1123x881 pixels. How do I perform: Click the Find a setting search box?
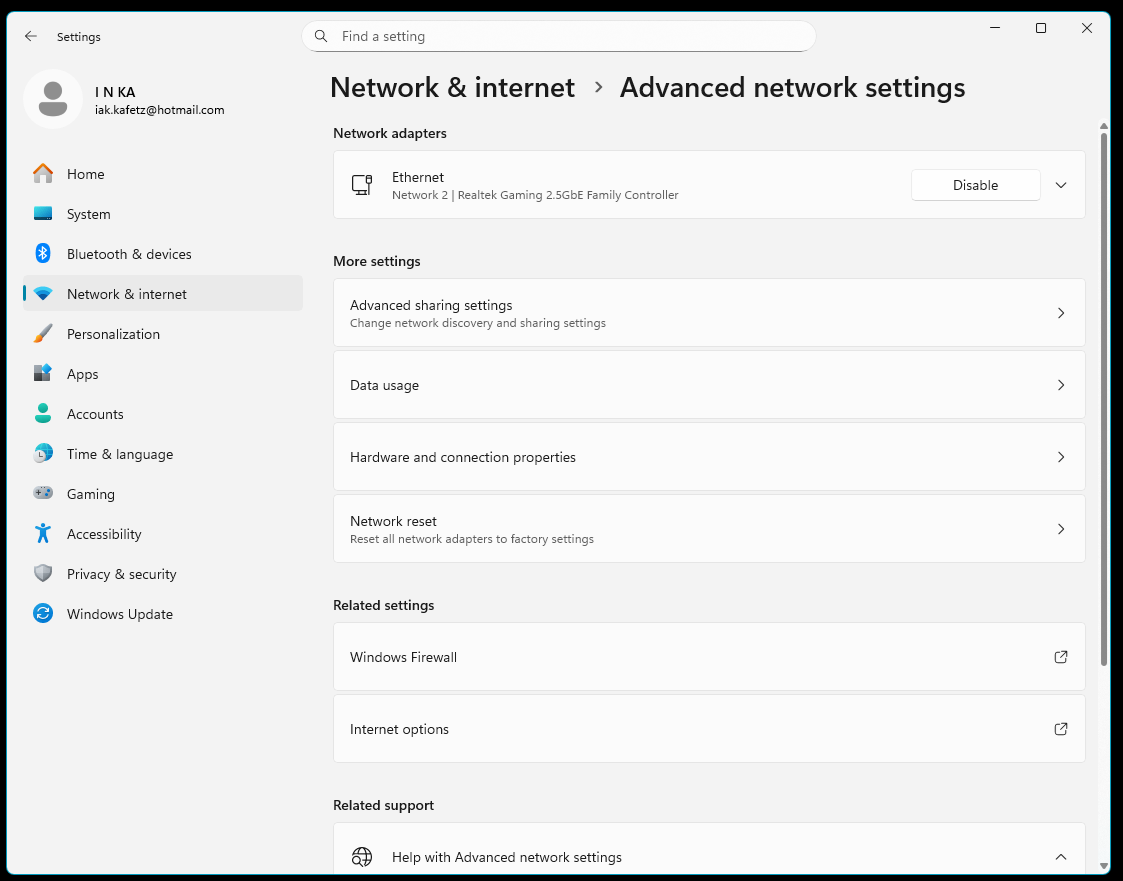point(558,36)
